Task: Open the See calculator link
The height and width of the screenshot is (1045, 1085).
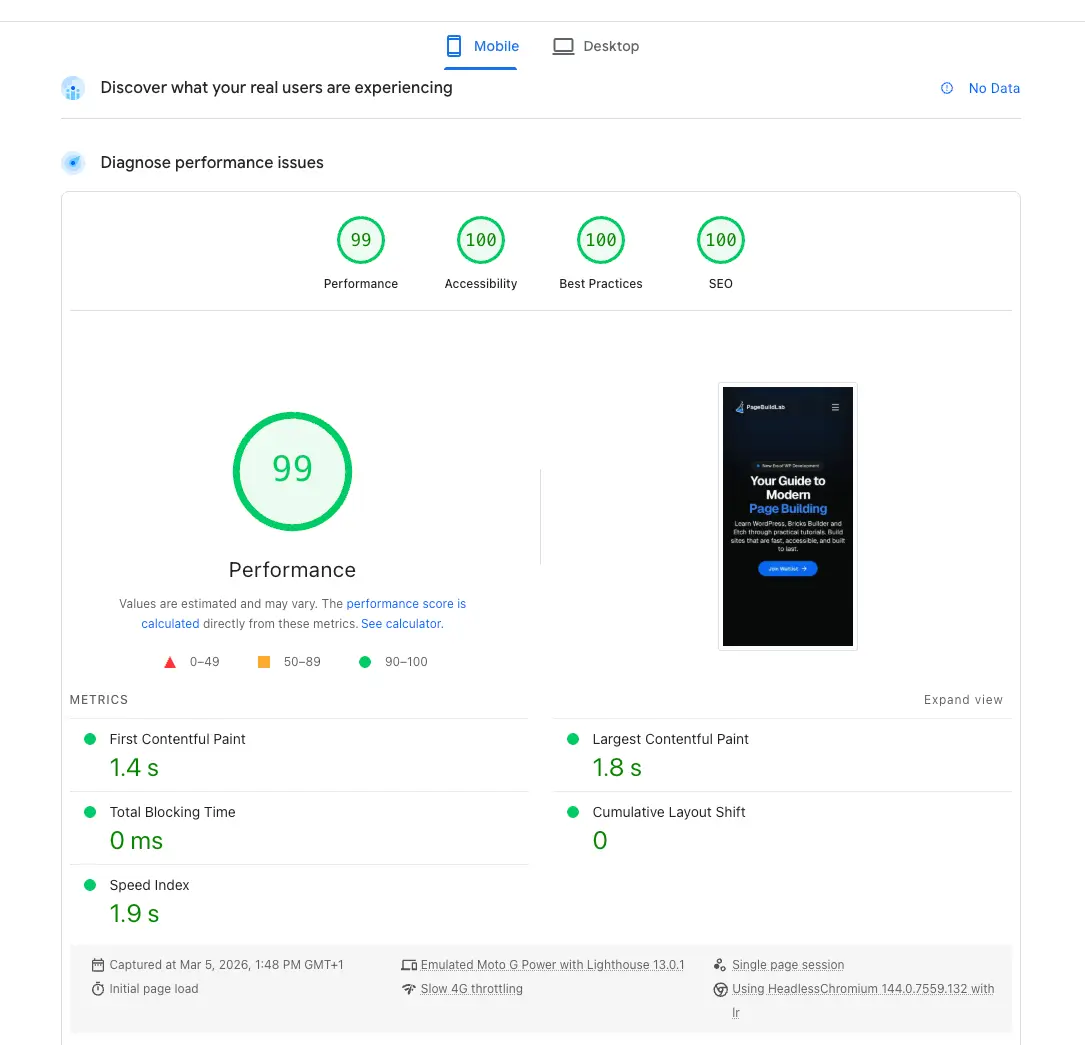Action: click(400, 623)
